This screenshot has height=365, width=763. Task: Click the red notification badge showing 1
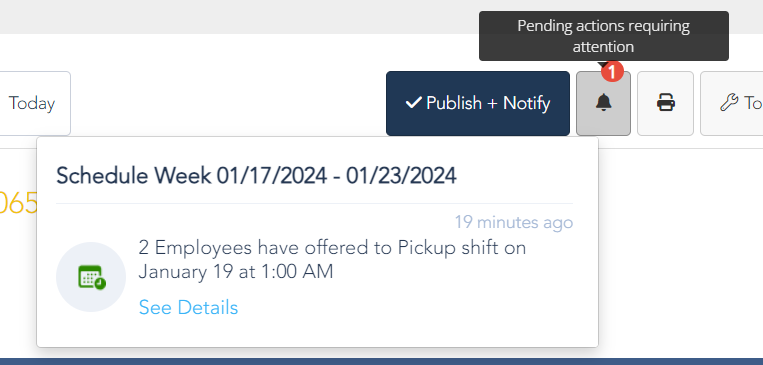[612, 72]
